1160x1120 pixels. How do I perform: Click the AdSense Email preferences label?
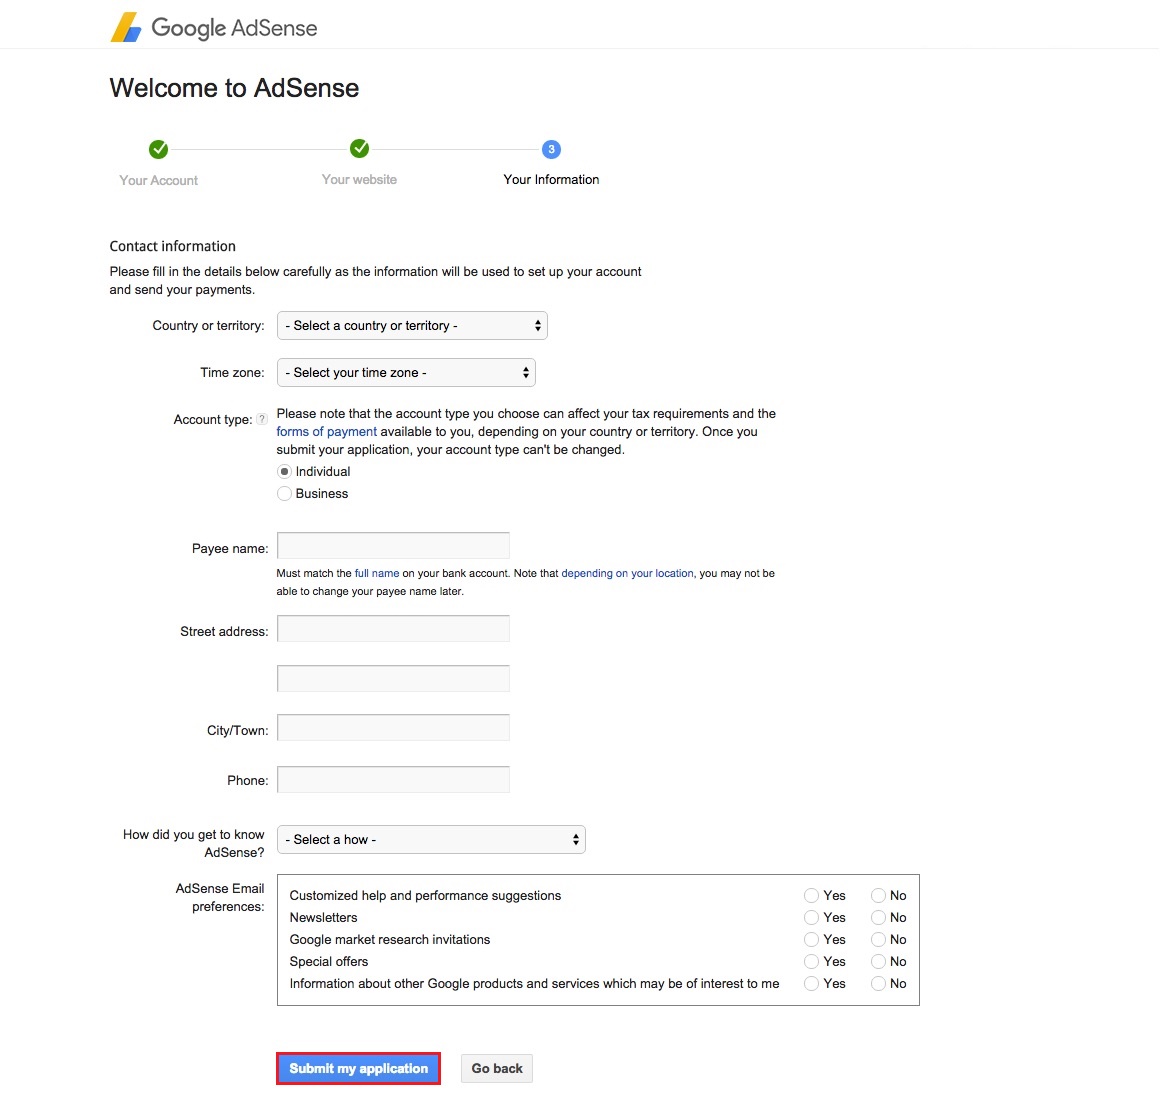click(x=220, y=897)
